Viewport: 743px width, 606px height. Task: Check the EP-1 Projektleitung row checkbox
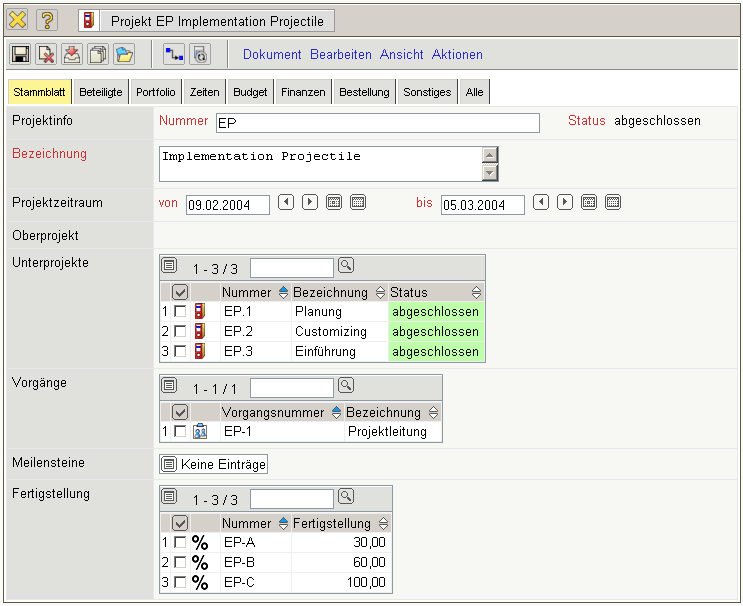(180, 431)
